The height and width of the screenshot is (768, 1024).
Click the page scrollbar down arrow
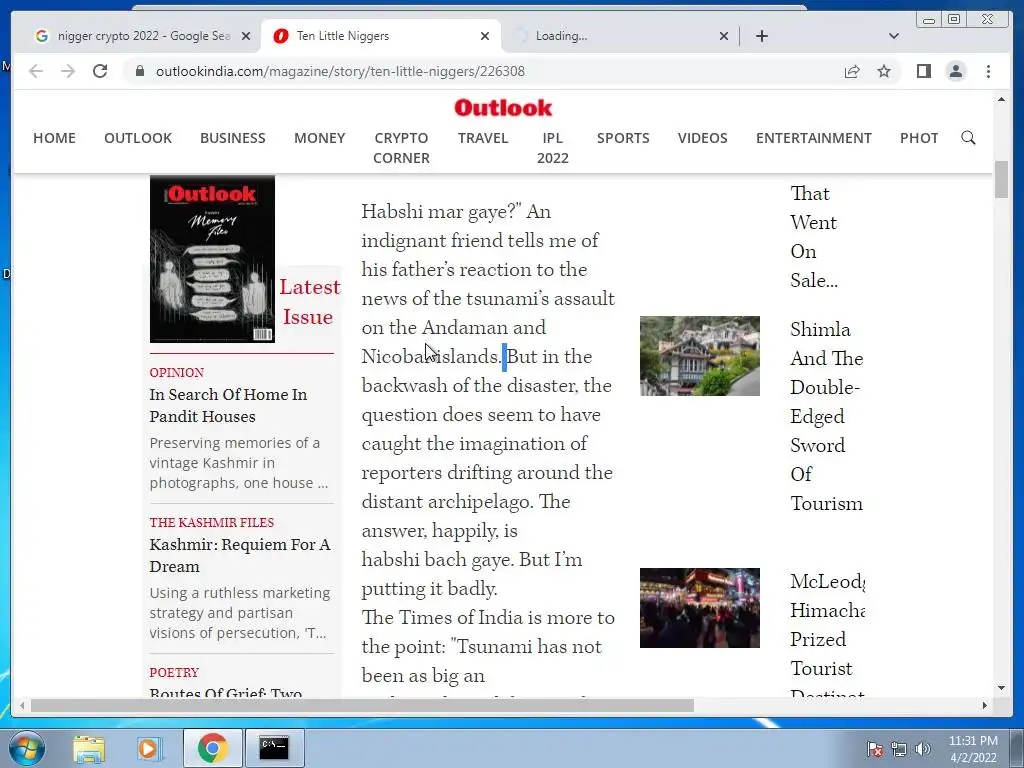1001,688
